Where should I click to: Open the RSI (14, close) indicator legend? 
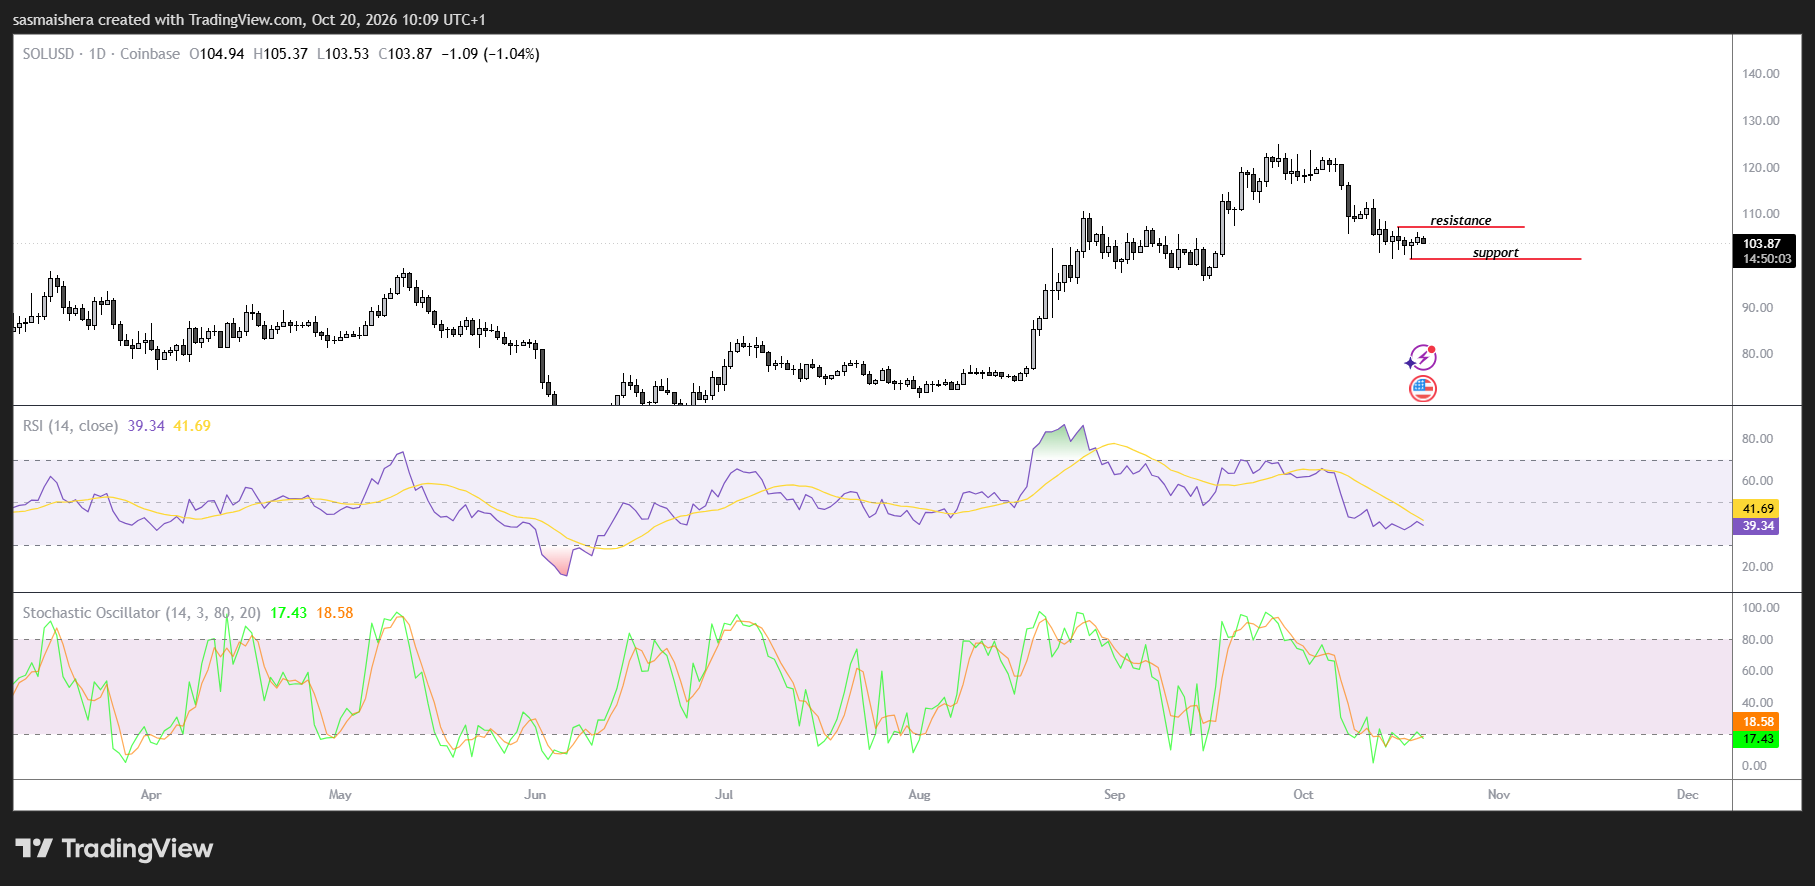70,426
